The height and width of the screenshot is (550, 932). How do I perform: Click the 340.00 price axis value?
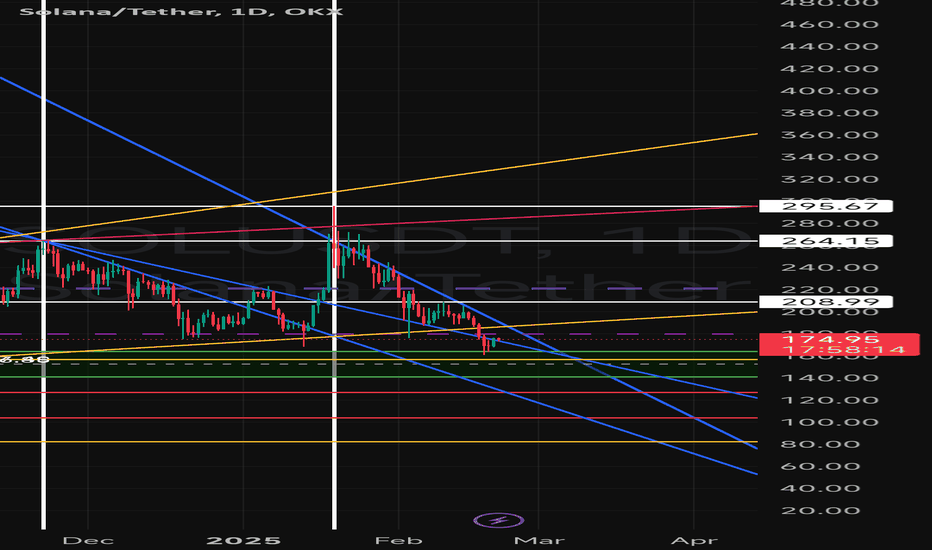[829, 156]
